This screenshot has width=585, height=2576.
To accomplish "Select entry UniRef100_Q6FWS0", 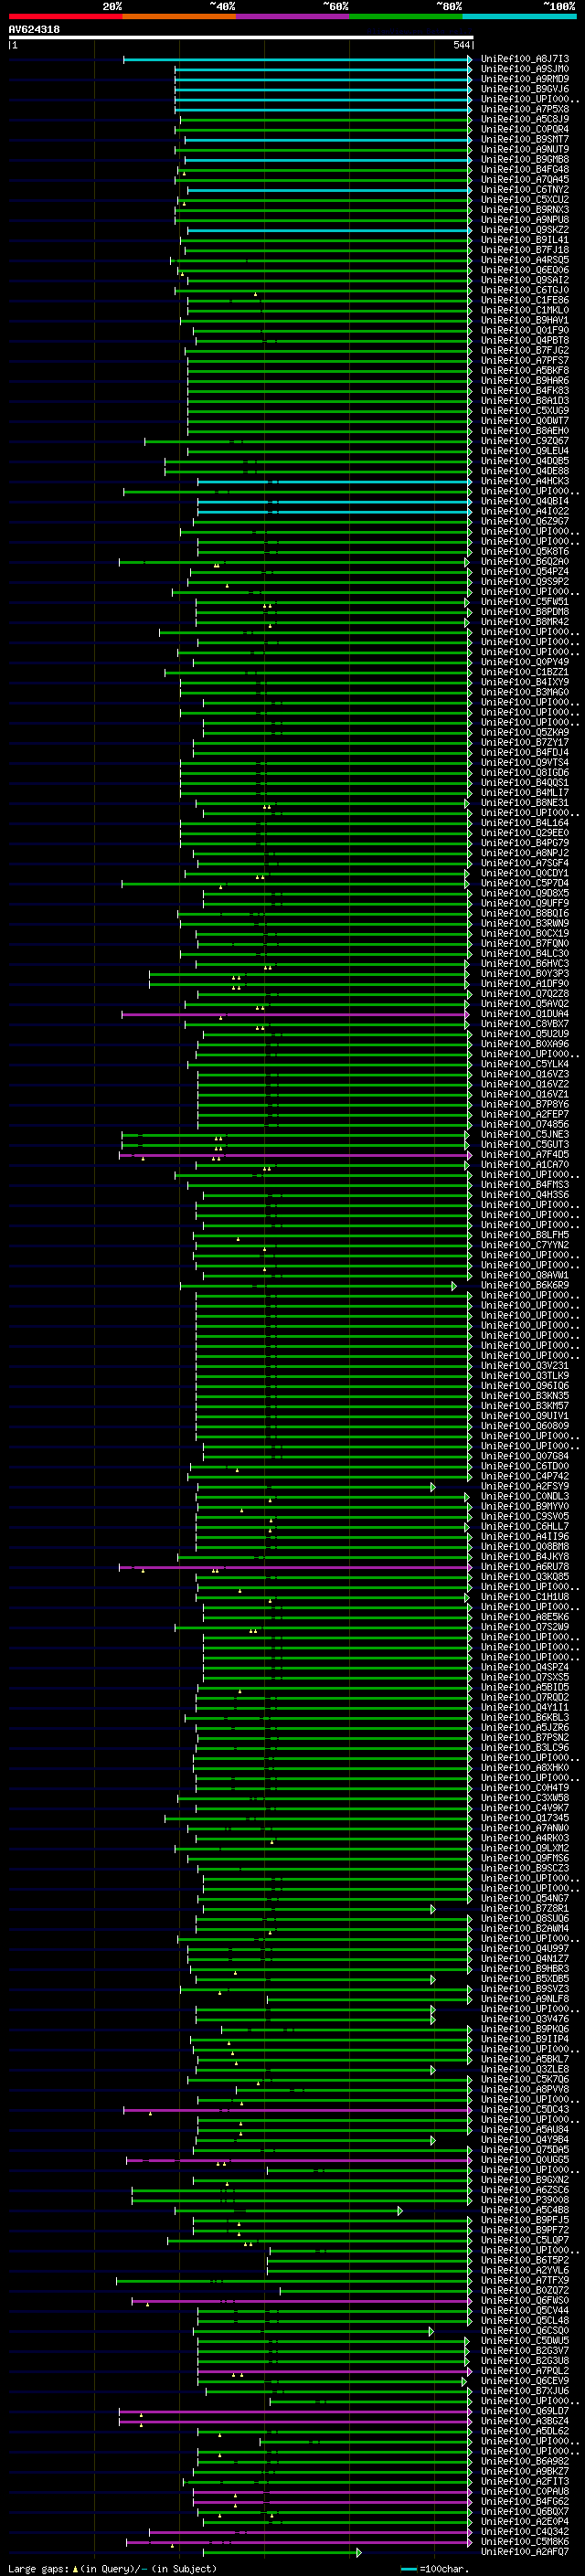I will coord(525,2300).
